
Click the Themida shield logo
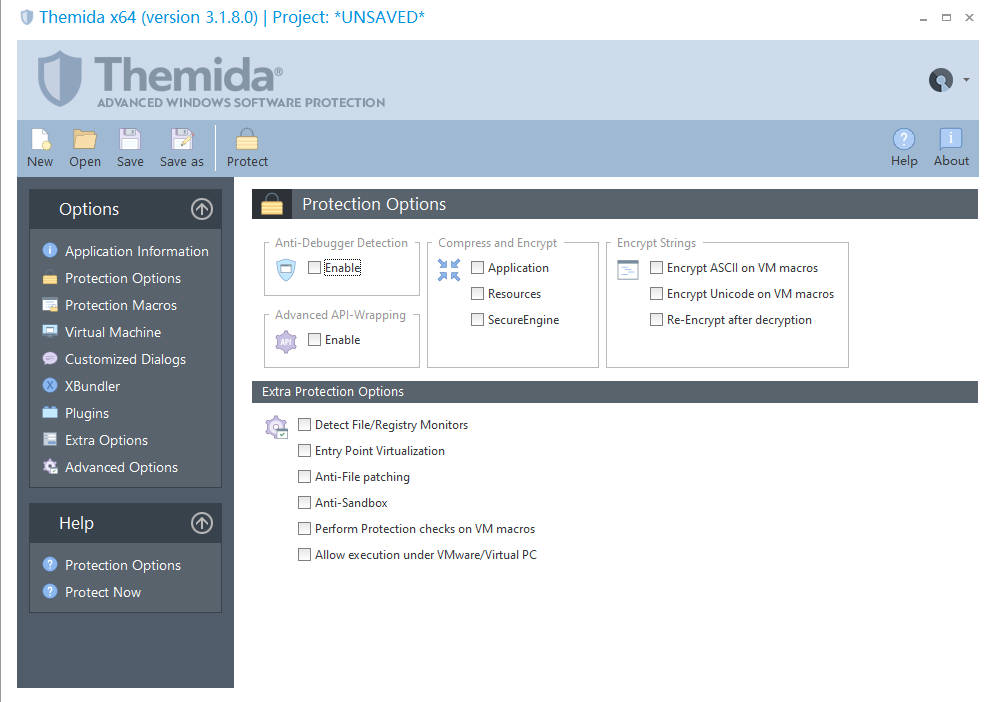point(60,78)
